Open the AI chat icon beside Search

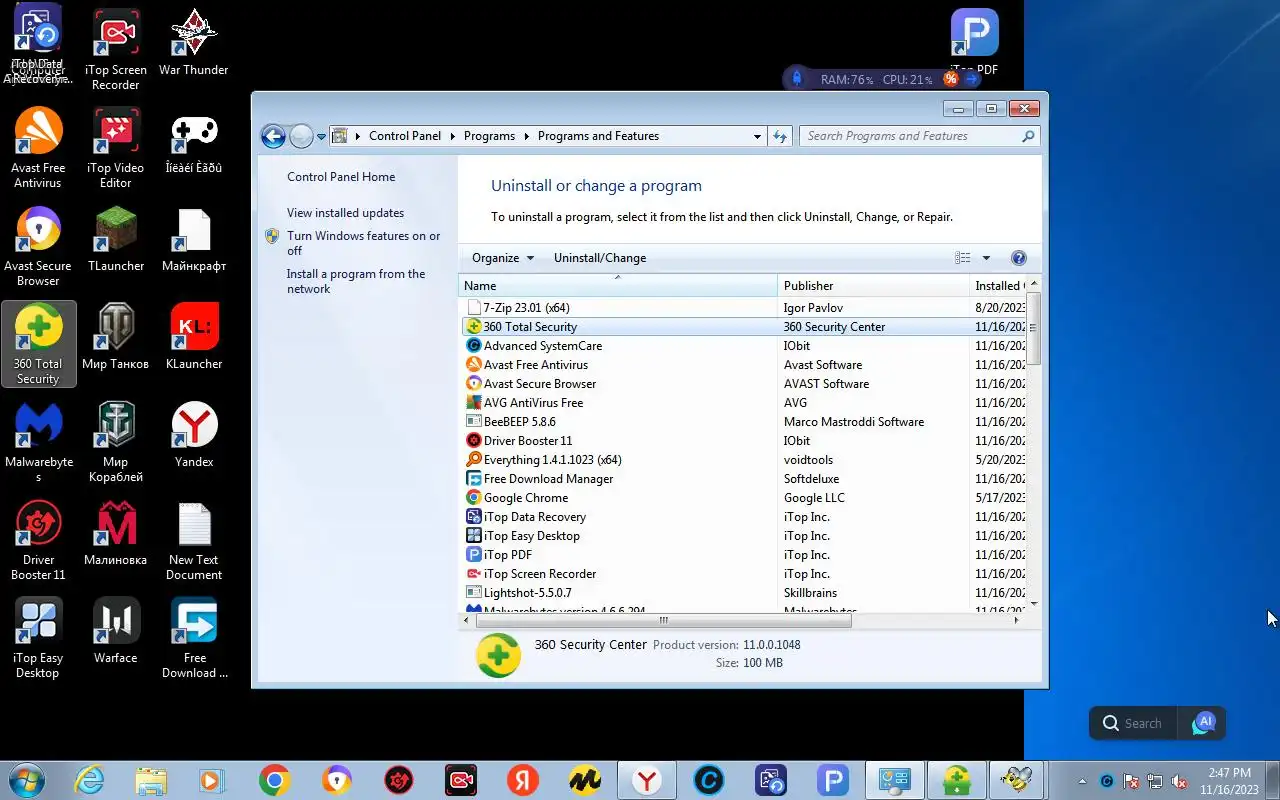1203,723
